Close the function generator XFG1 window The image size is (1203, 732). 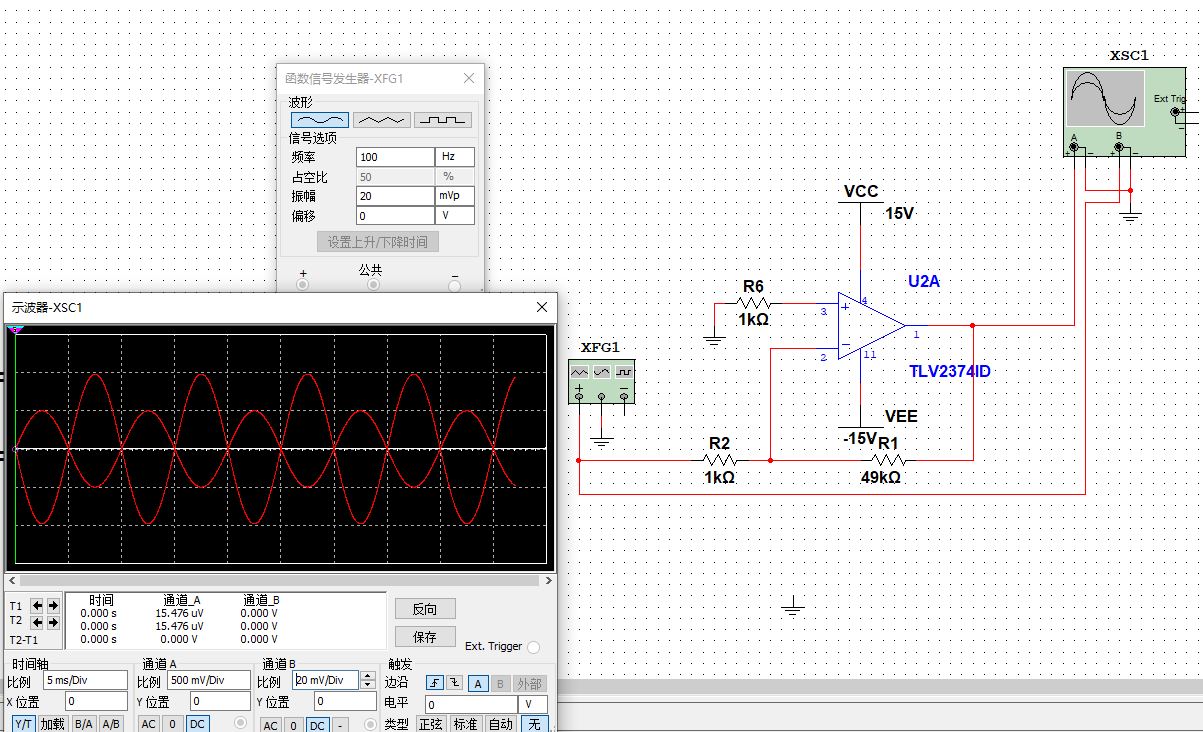coord(469,78)
